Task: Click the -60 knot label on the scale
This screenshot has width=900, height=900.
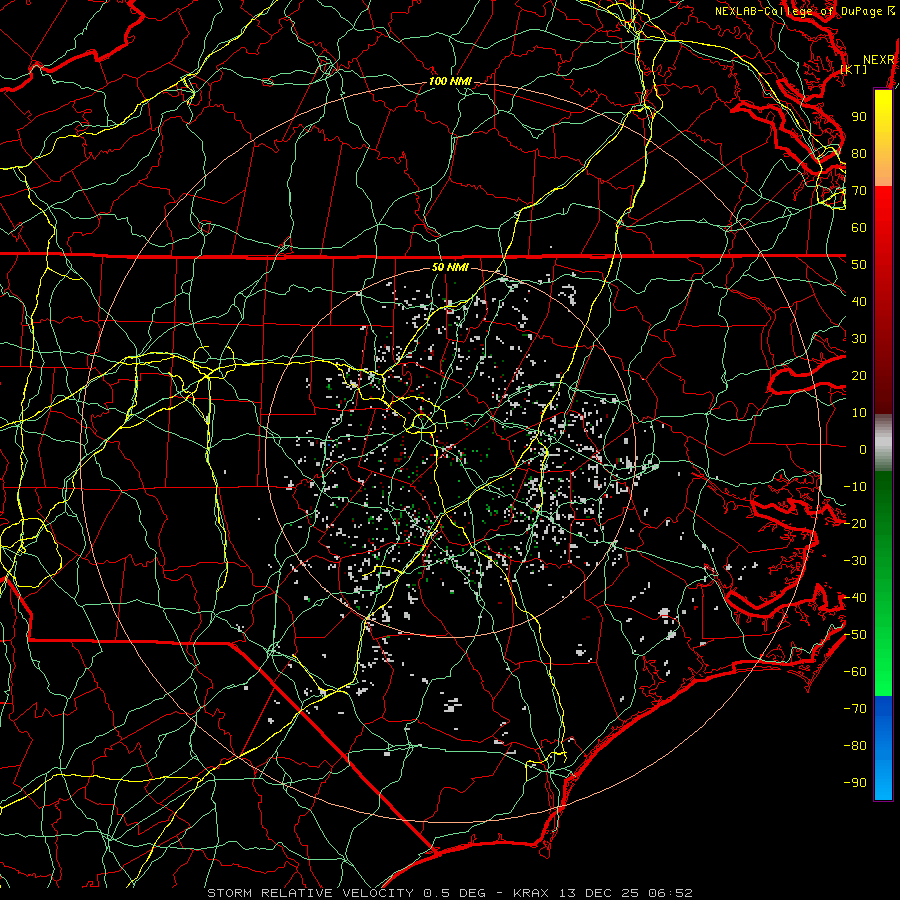Action: point(855,672)
